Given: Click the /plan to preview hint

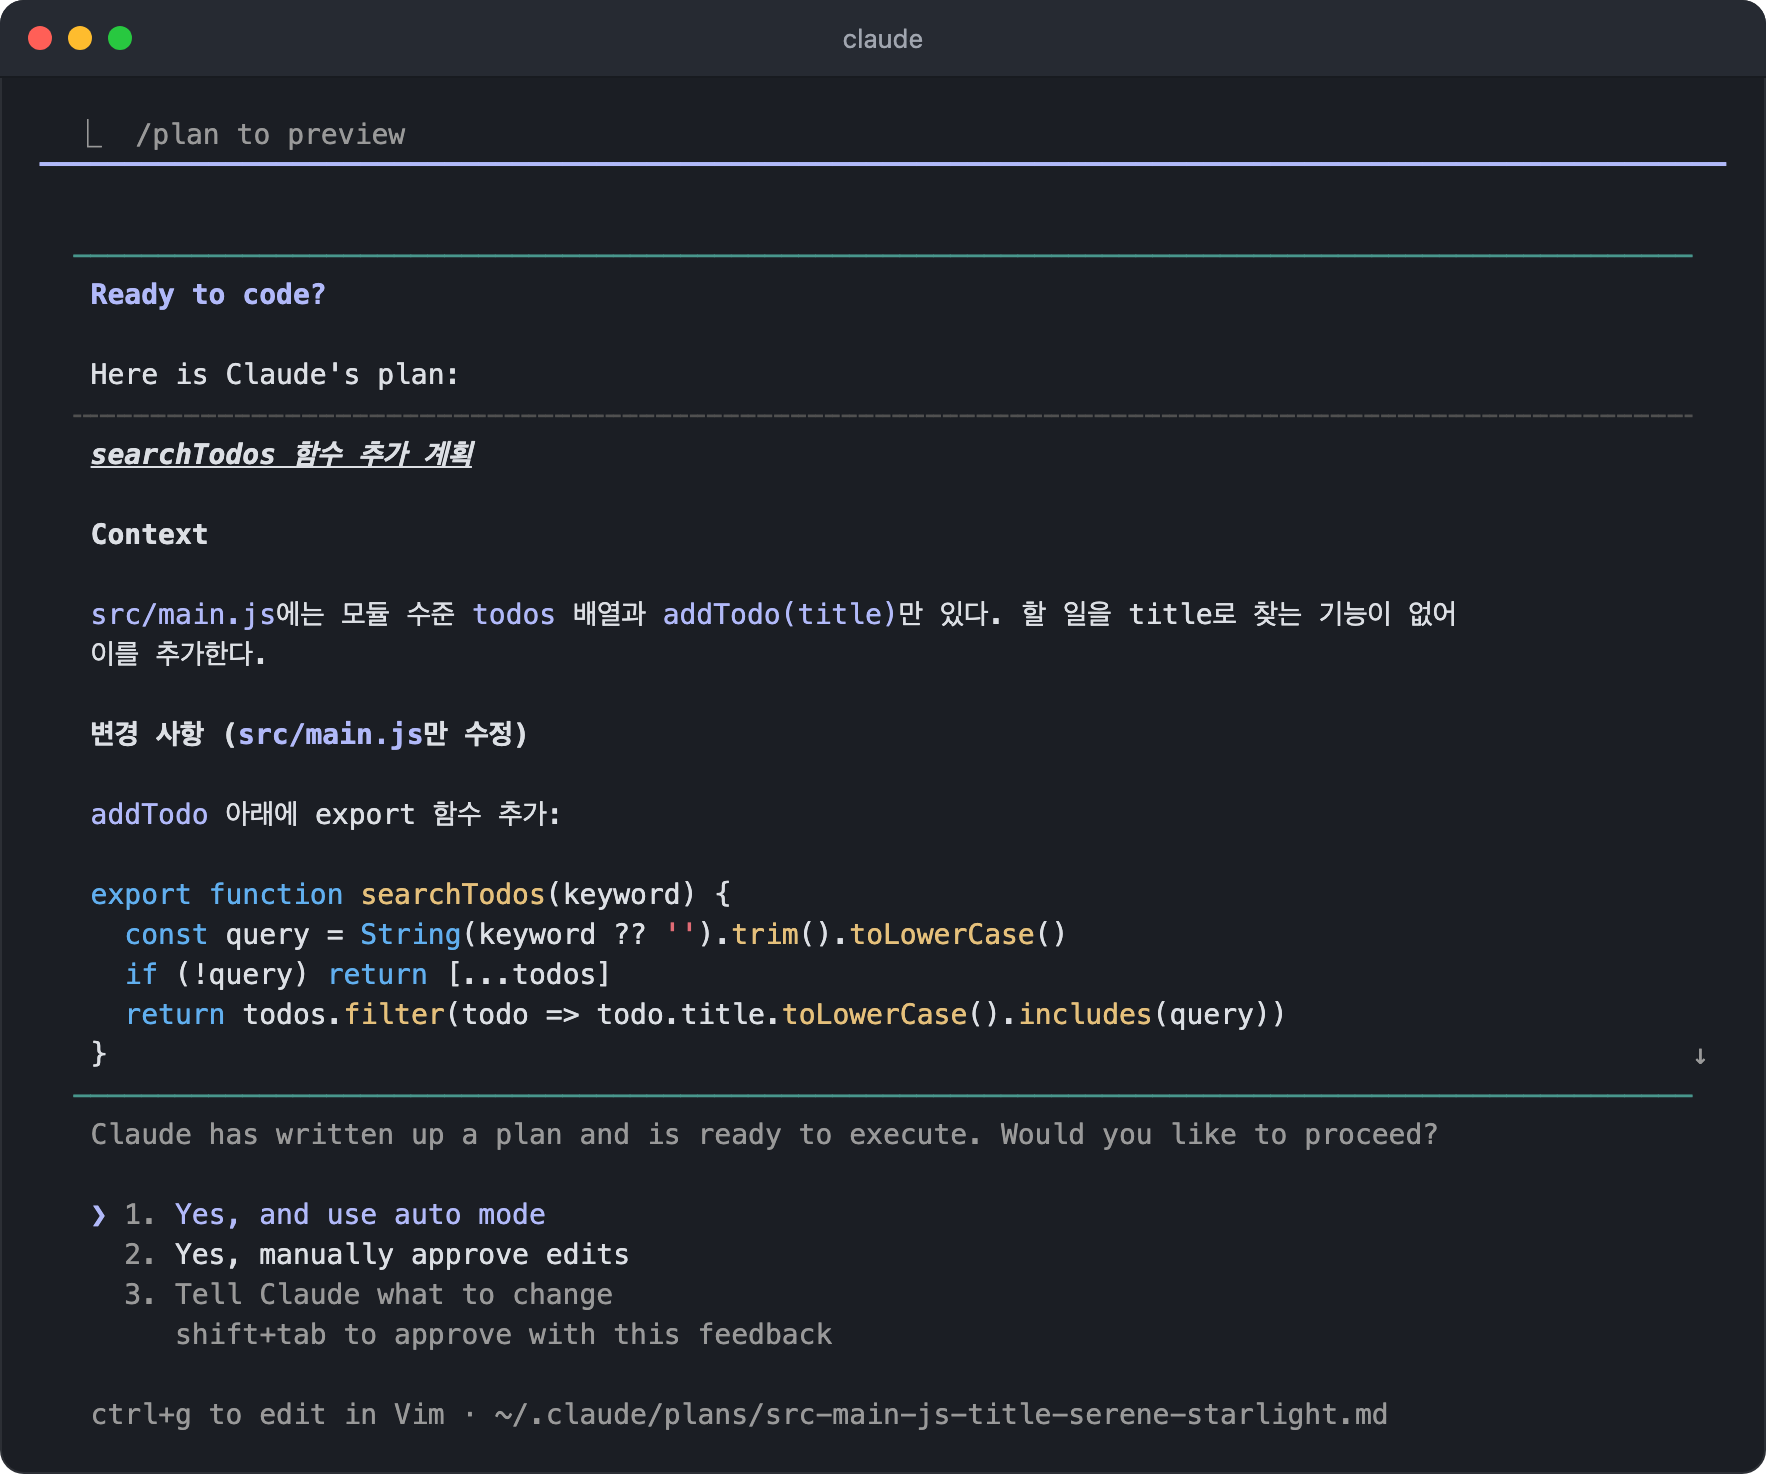Looking at the screenshot, I should (270, 134).
